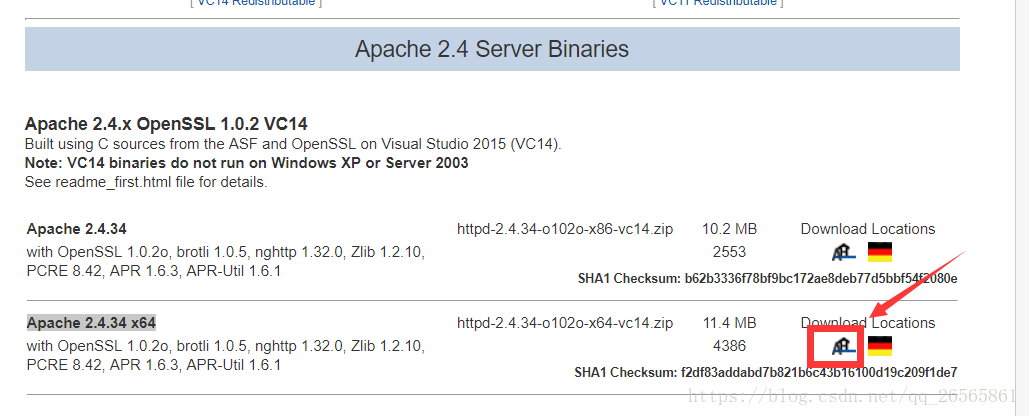Click German flag mirror for Apache 2.4.34 x86
Screen dimensions: 1029x416
pyautogui.click(x=879, y=252)
